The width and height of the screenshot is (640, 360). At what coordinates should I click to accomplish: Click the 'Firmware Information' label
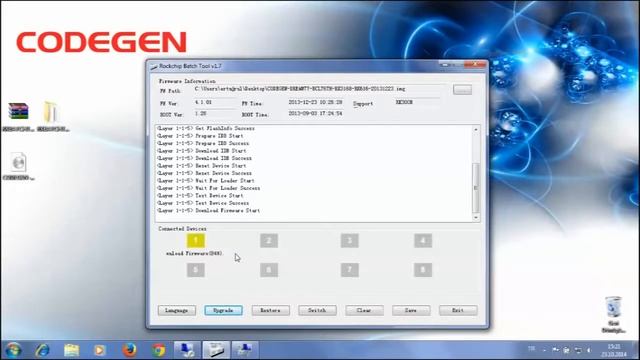(187, 81)
